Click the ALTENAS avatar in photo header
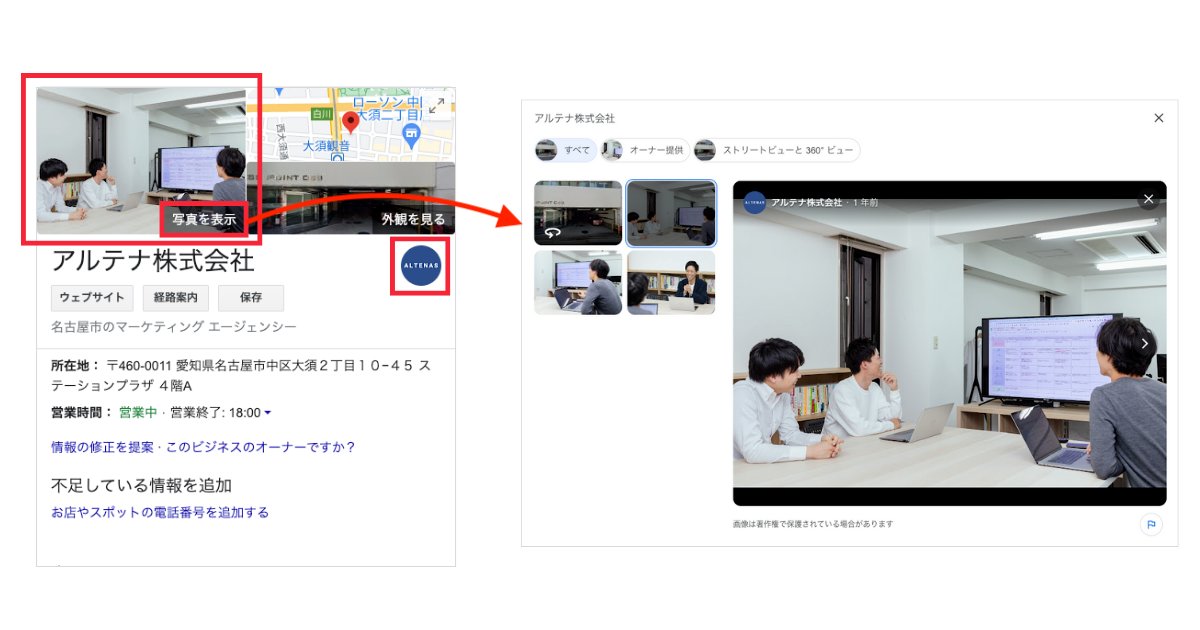The image size is (1200, 630). pos(754,202)
